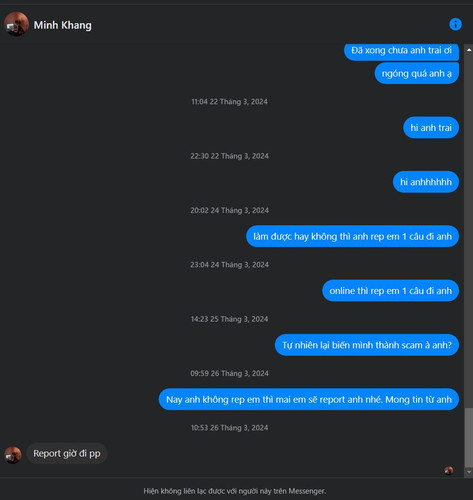Click the notice "Hiện không liên lạc được"
473x500 pixels.
click(x=235, y=491)
